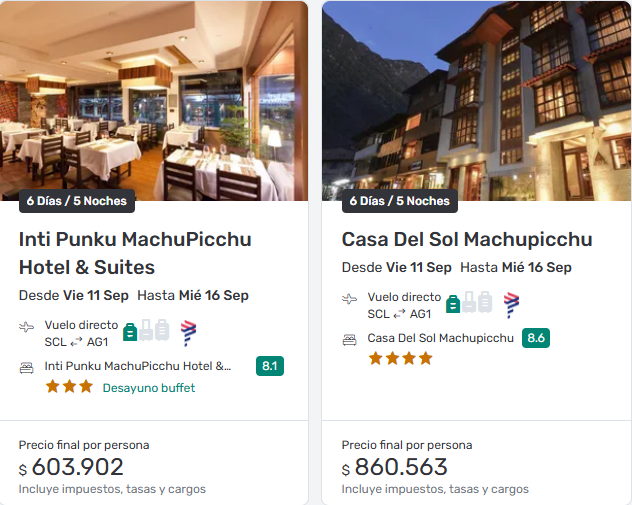The image size is (632, 505).
Task: Click the airline logo on Casa Del Sol card
Action: pos(511,304)
